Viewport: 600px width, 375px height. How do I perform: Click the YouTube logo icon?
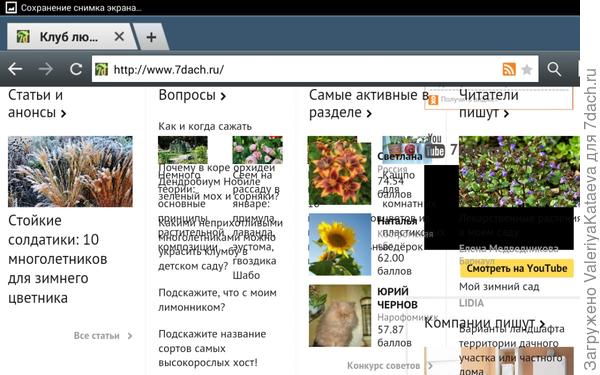coord(435,146)
